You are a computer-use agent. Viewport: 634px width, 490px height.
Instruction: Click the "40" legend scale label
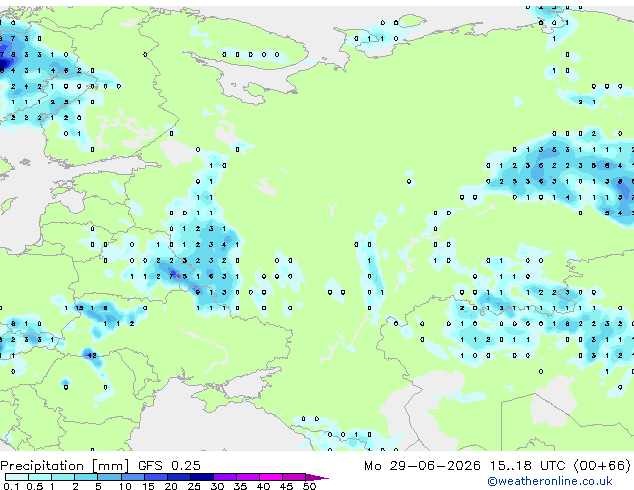pos(263,486)
